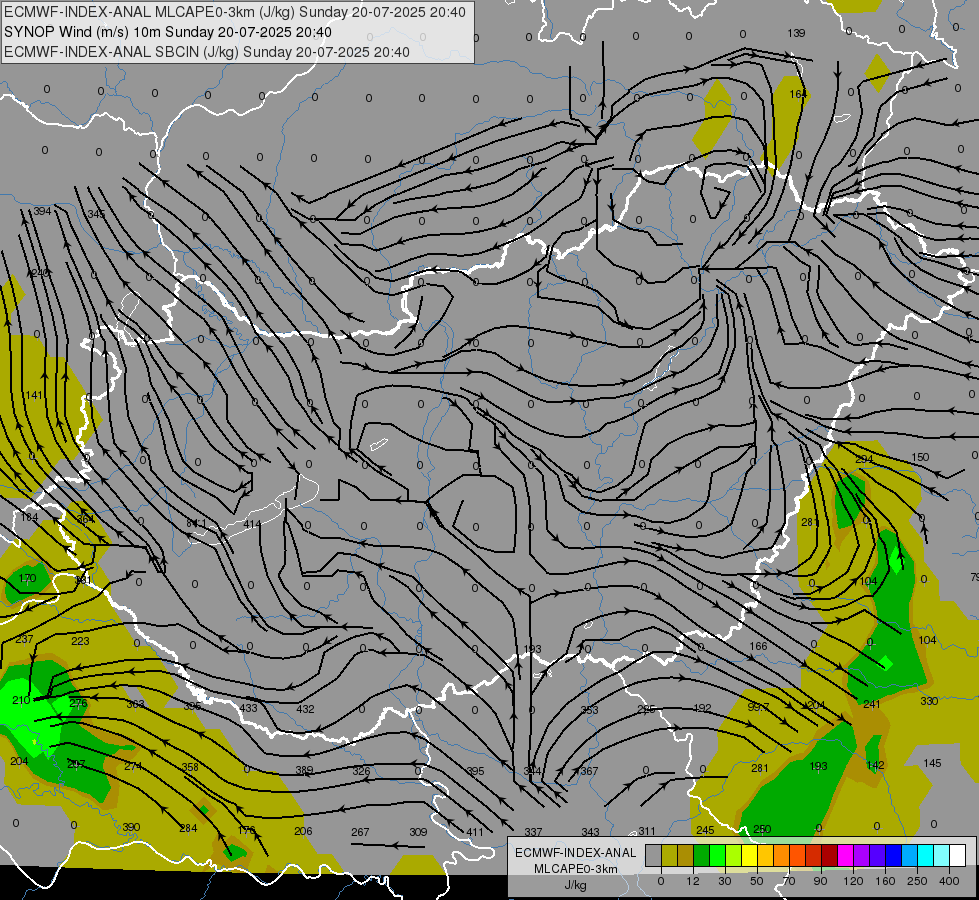
Task: Click the map value 414
Action: coord(252,524)
